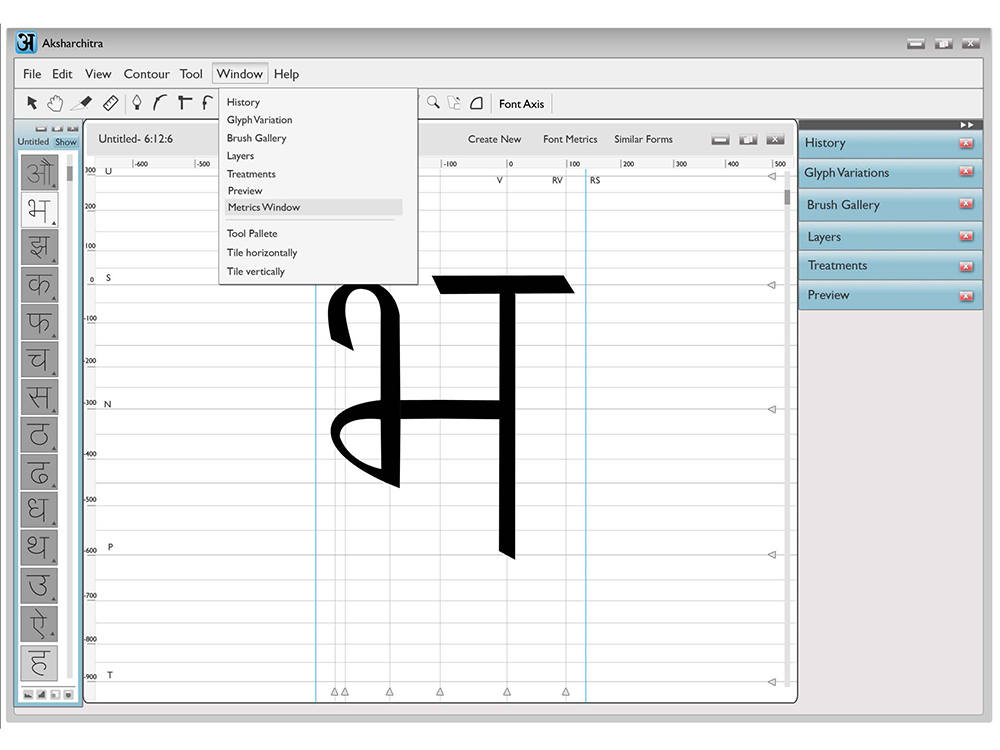Choose Glyph Variation in Window dropdown
1000x750 pixels.
(x=260, y=120)
